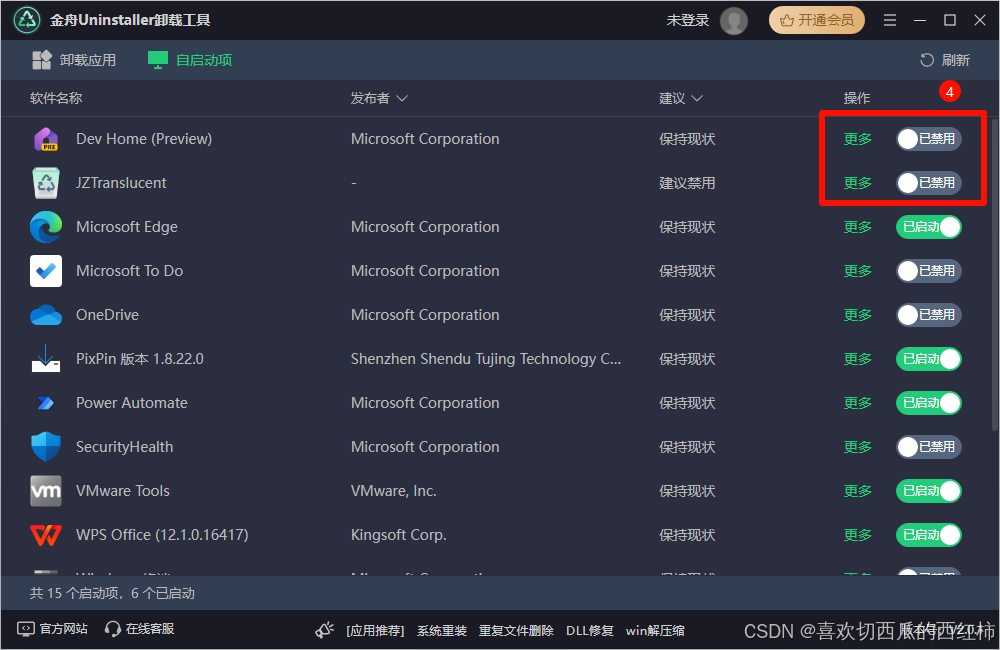
Task: Click the user avatar icon
Action: 733,20
